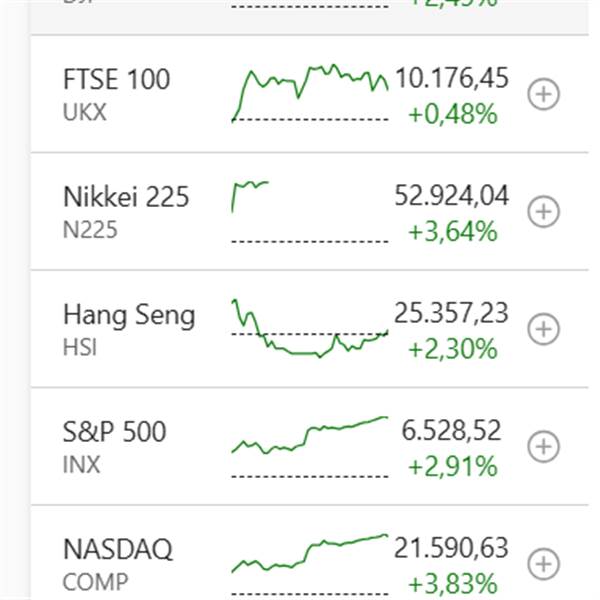
Task: Select the NASDAQ +3,83% change value
Action: [452, 583]
